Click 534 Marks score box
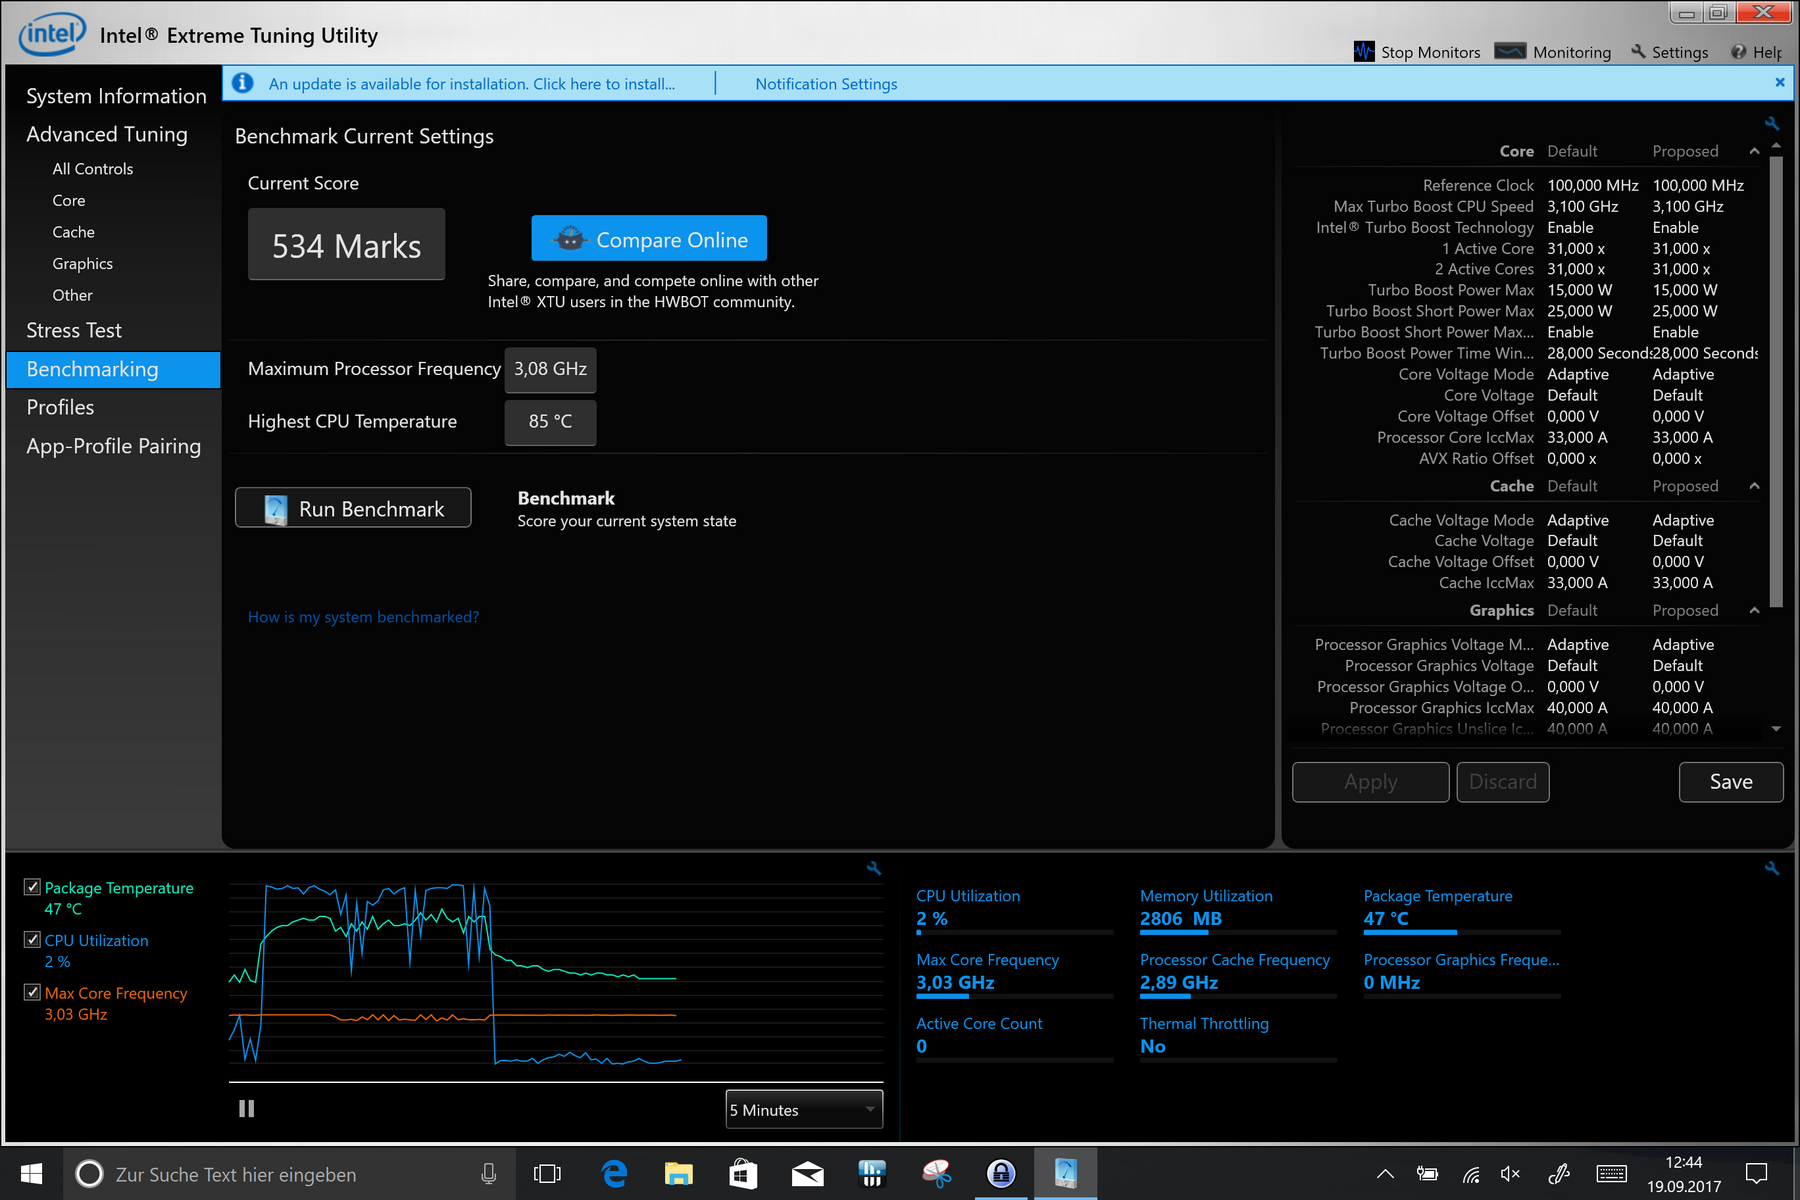This screenshot has width=1800, height=1200. point(346,245)
